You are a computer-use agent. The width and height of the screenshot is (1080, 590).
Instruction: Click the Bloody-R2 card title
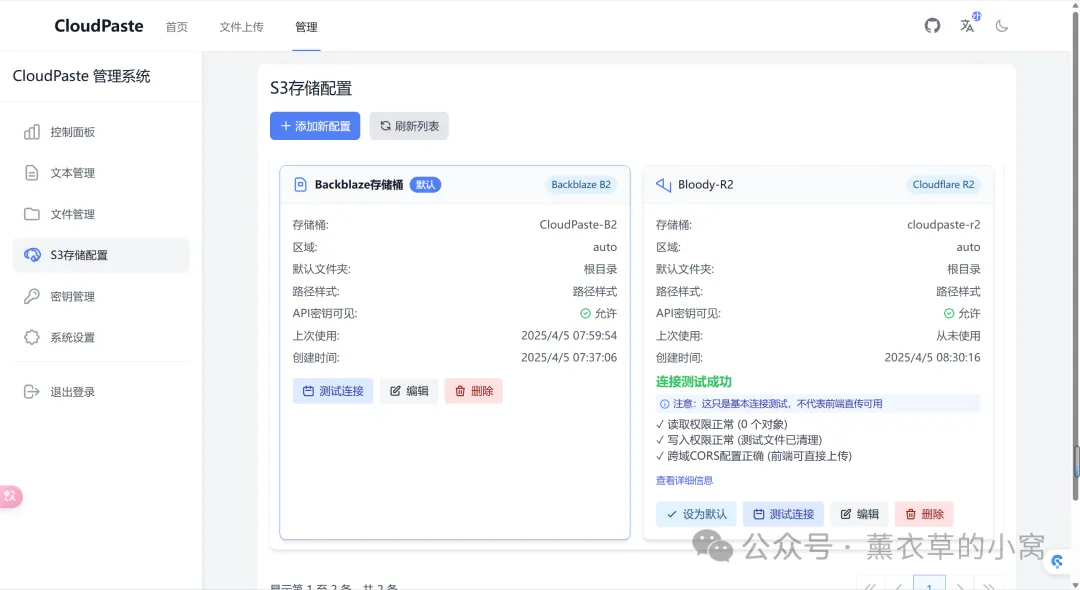pos(705,185)
